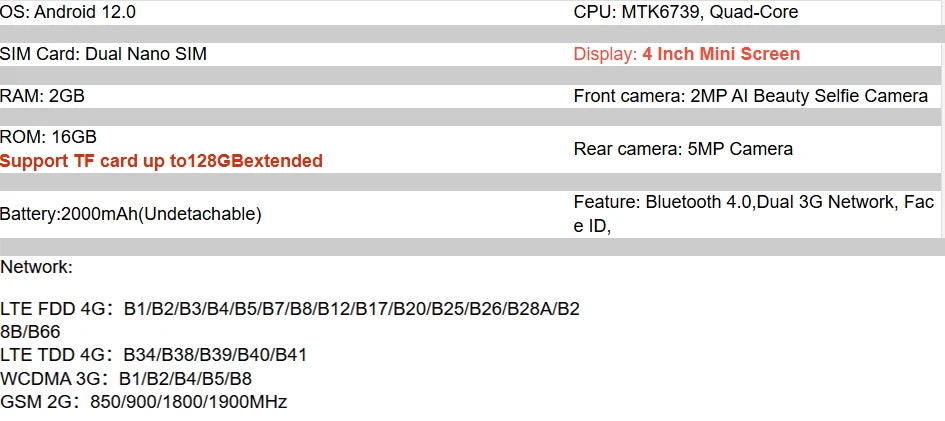Click the Battery 2000mAh specification text

coord(130,214)
